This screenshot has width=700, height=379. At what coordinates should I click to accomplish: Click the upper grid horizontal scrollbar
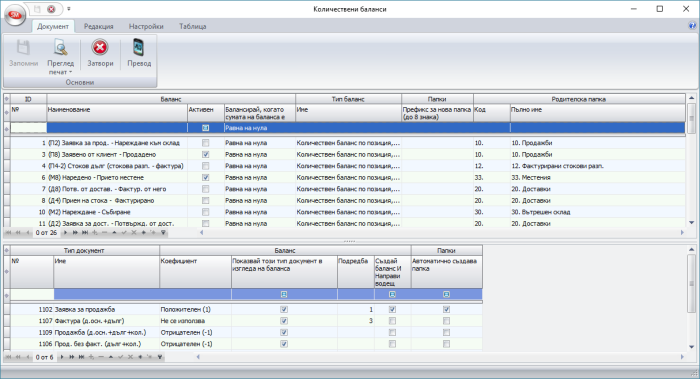442,233
